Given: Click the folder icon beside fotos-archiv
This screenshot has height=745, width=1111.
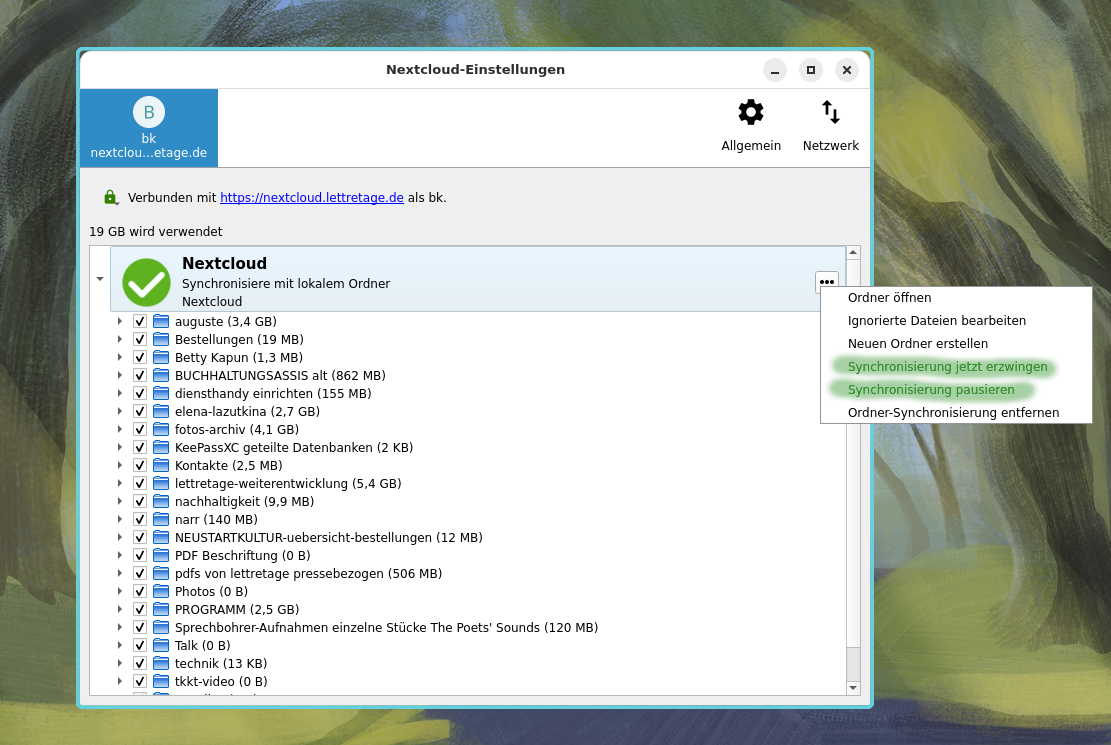Looking at the screenshot, I should tap(161, 429).
